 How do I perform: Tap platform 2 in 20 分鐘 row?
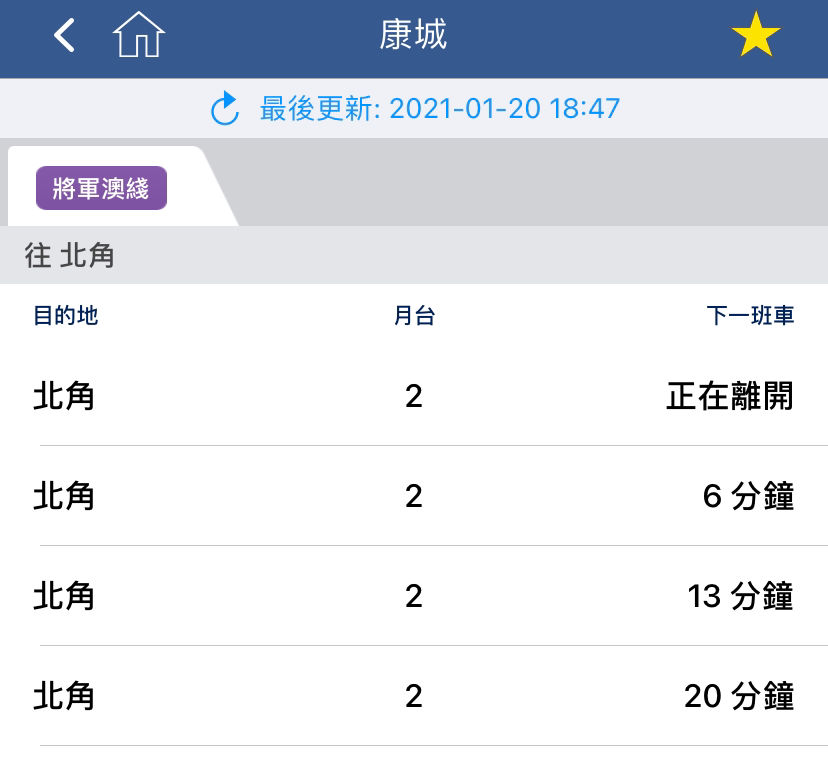pos(414,696)
